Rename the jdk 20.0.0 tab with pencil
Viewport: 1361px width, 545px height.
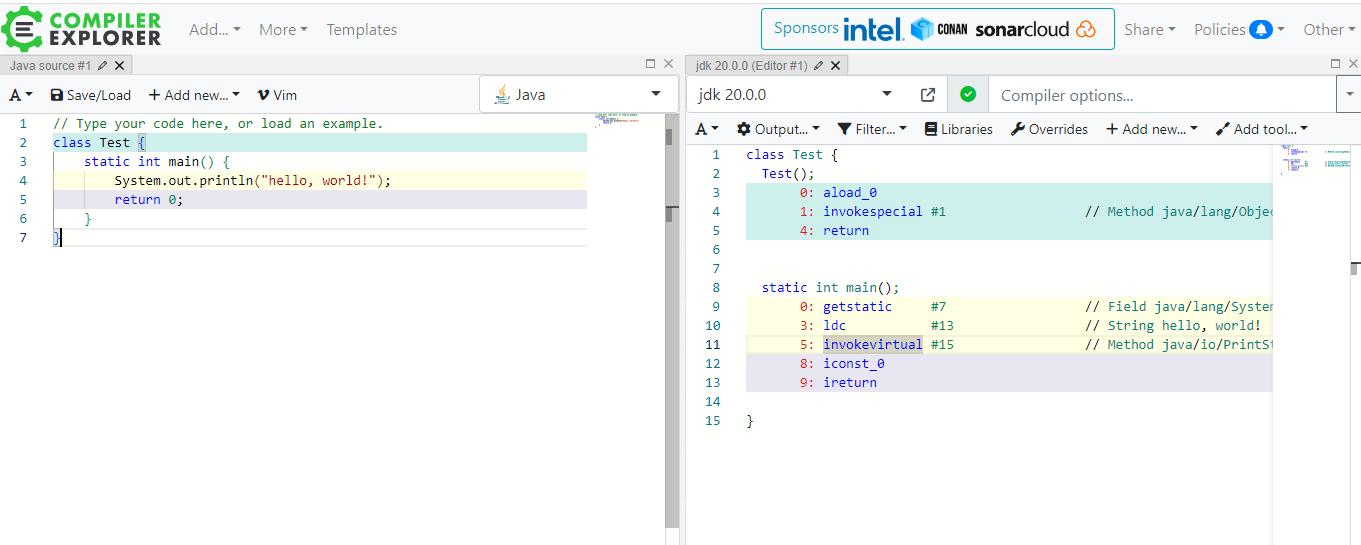[818, 65]
